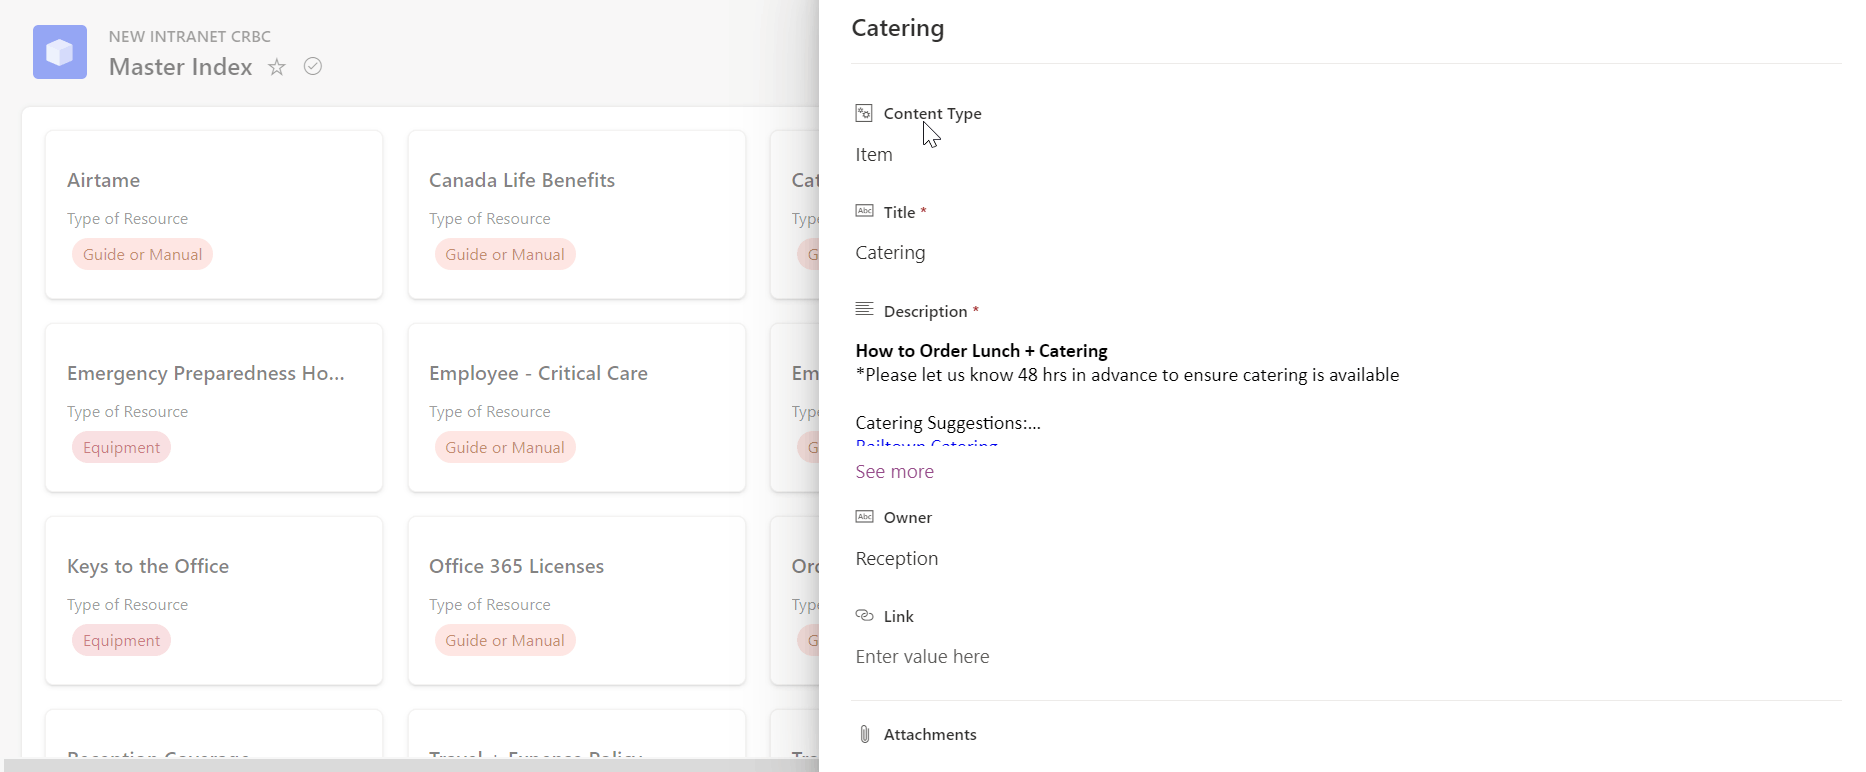Click the Content Type field icon
This screenshot has height=772, width=1866.
click(x=864, y=113)
